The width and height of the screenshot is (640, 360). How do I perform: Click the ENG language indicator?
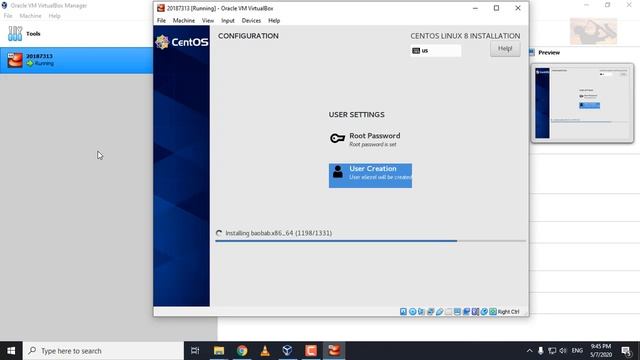[577, 351]
